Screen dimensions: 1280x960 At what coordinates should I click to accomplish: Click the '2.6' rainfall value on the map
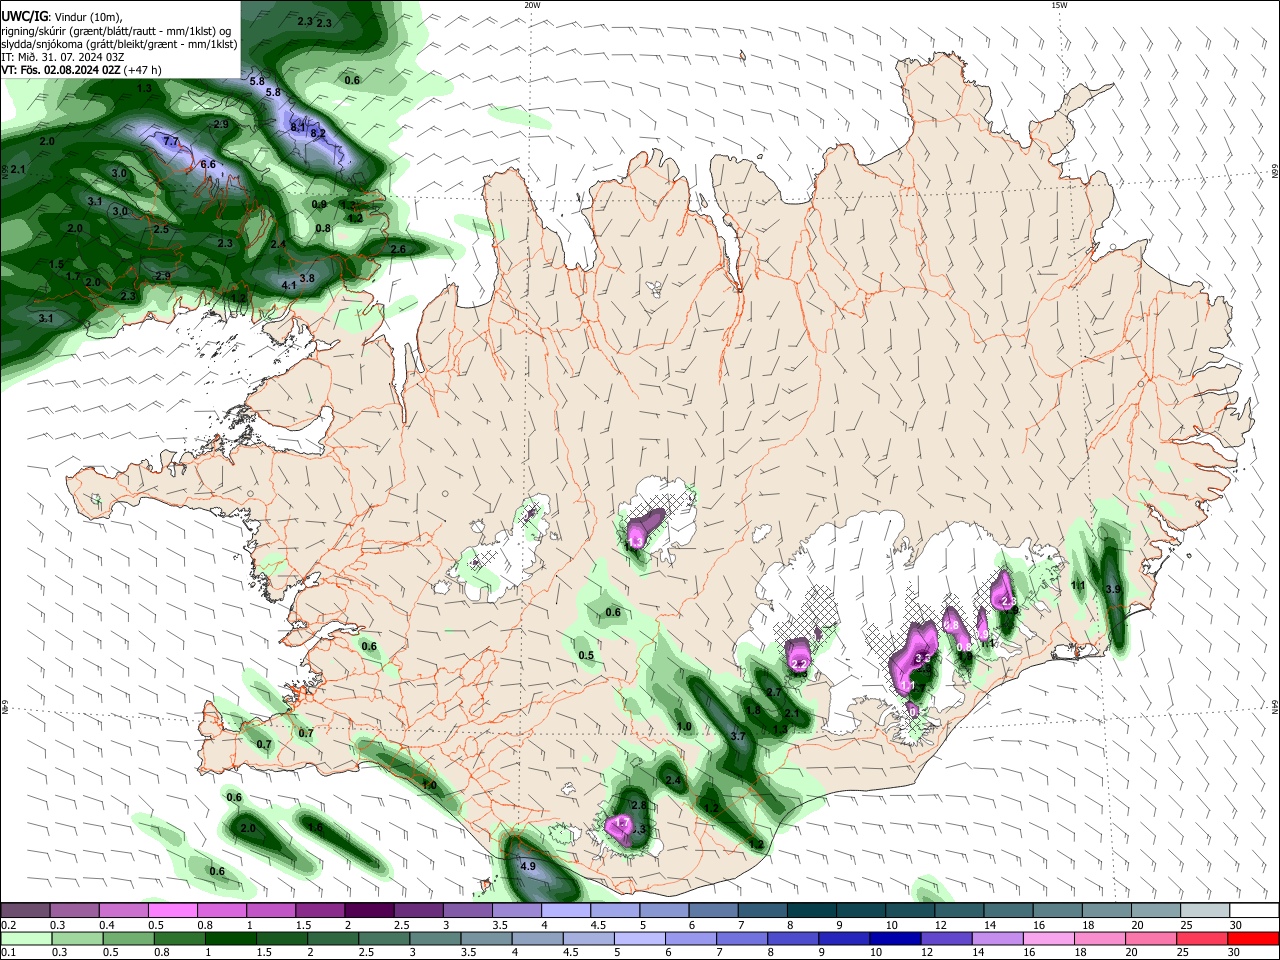click(x=397, y=249)
